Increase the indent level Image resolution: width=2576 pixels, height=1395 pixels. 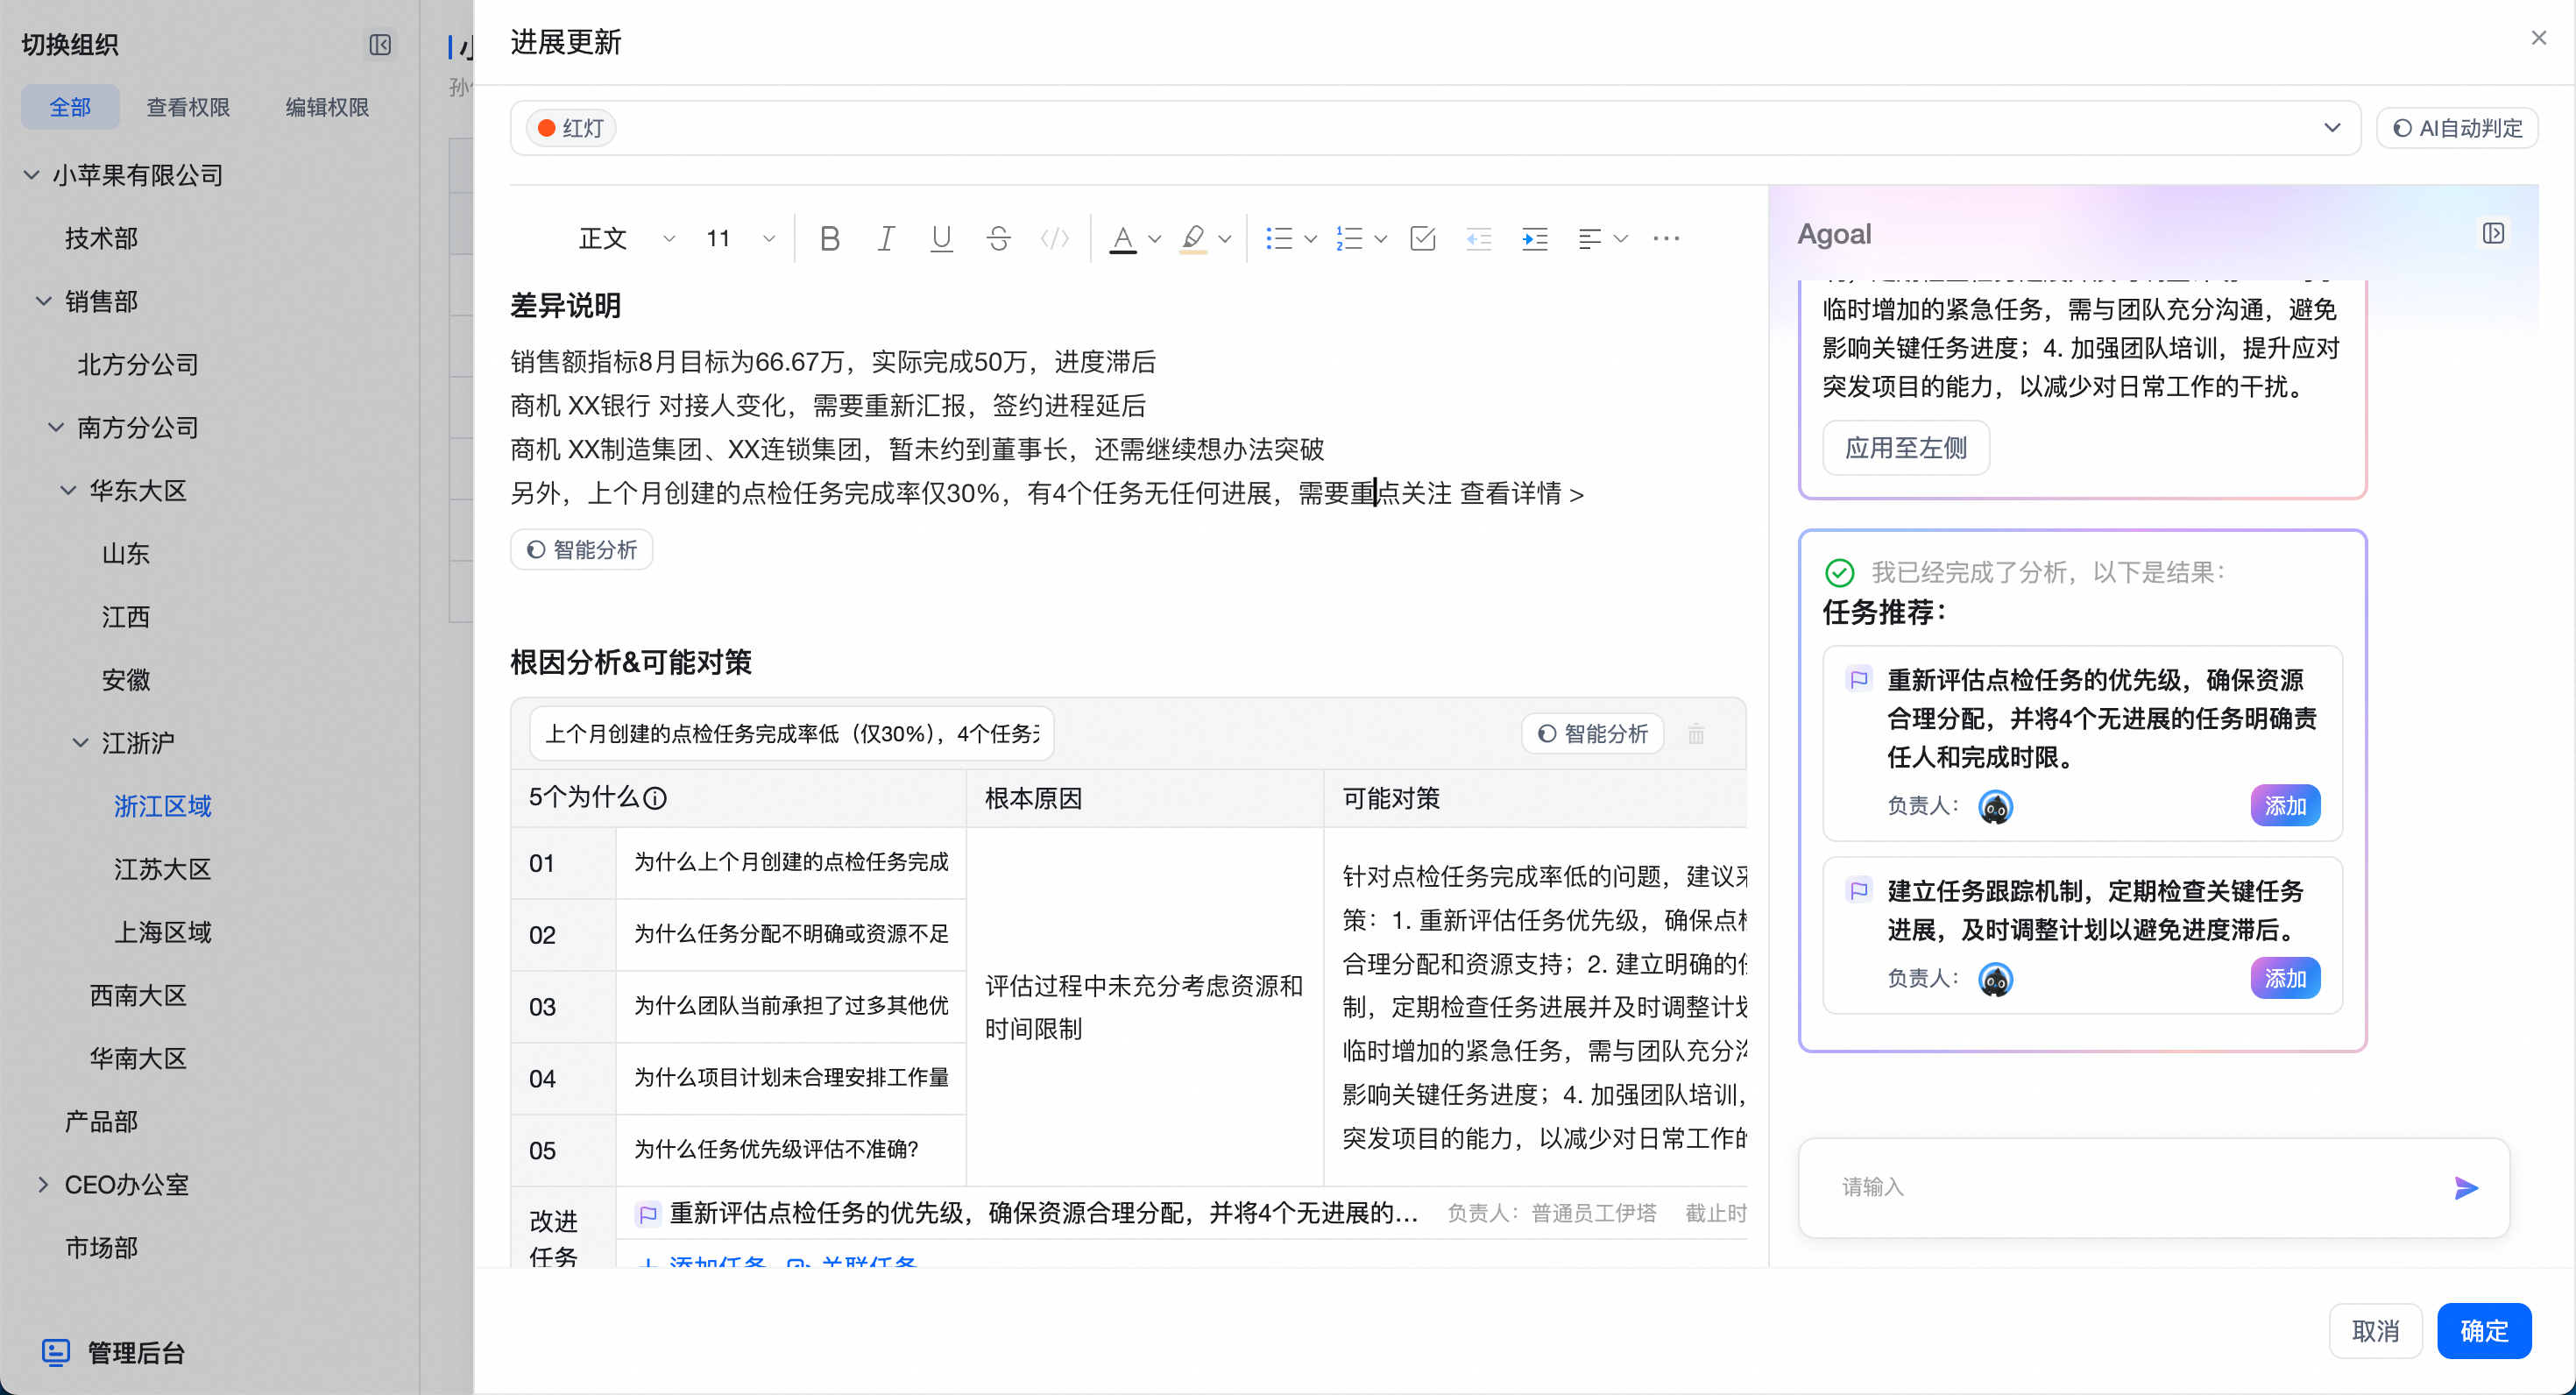[x=1534, y=238]
